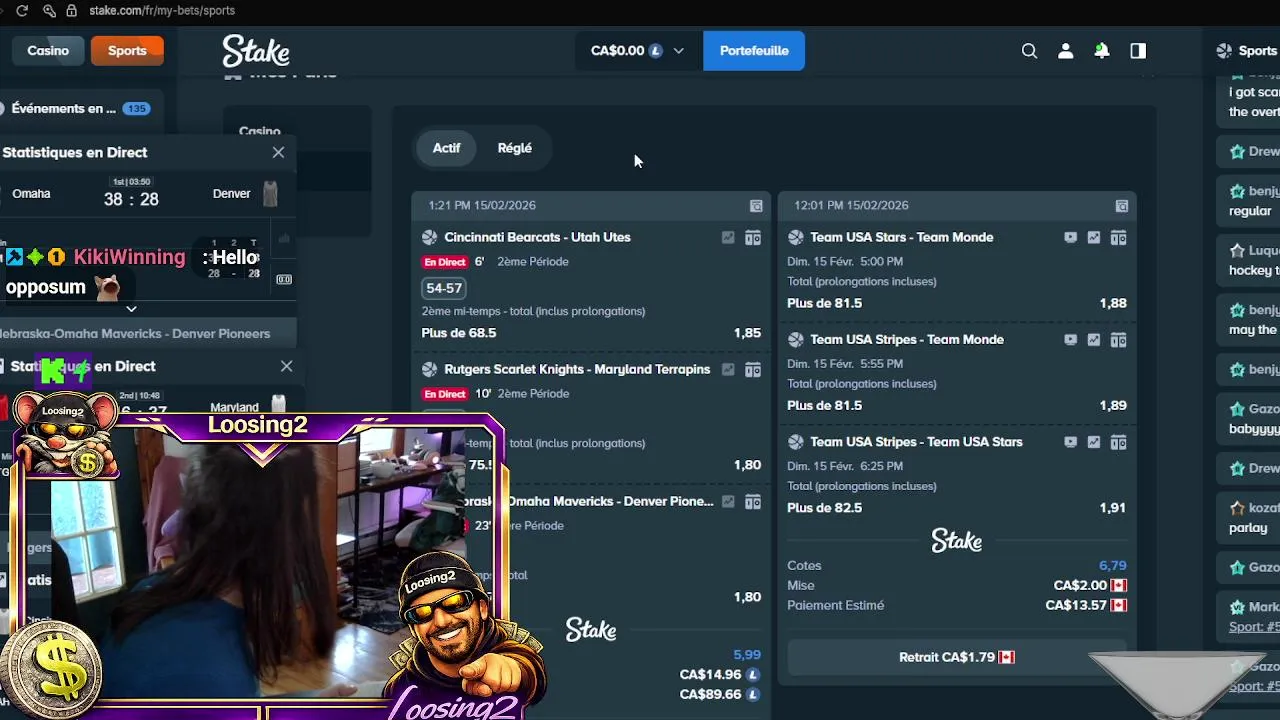Share the 12:01 PM bet slip
Image resolution: width=1280 pixels, height=720 pixels.
(1122, 205)
